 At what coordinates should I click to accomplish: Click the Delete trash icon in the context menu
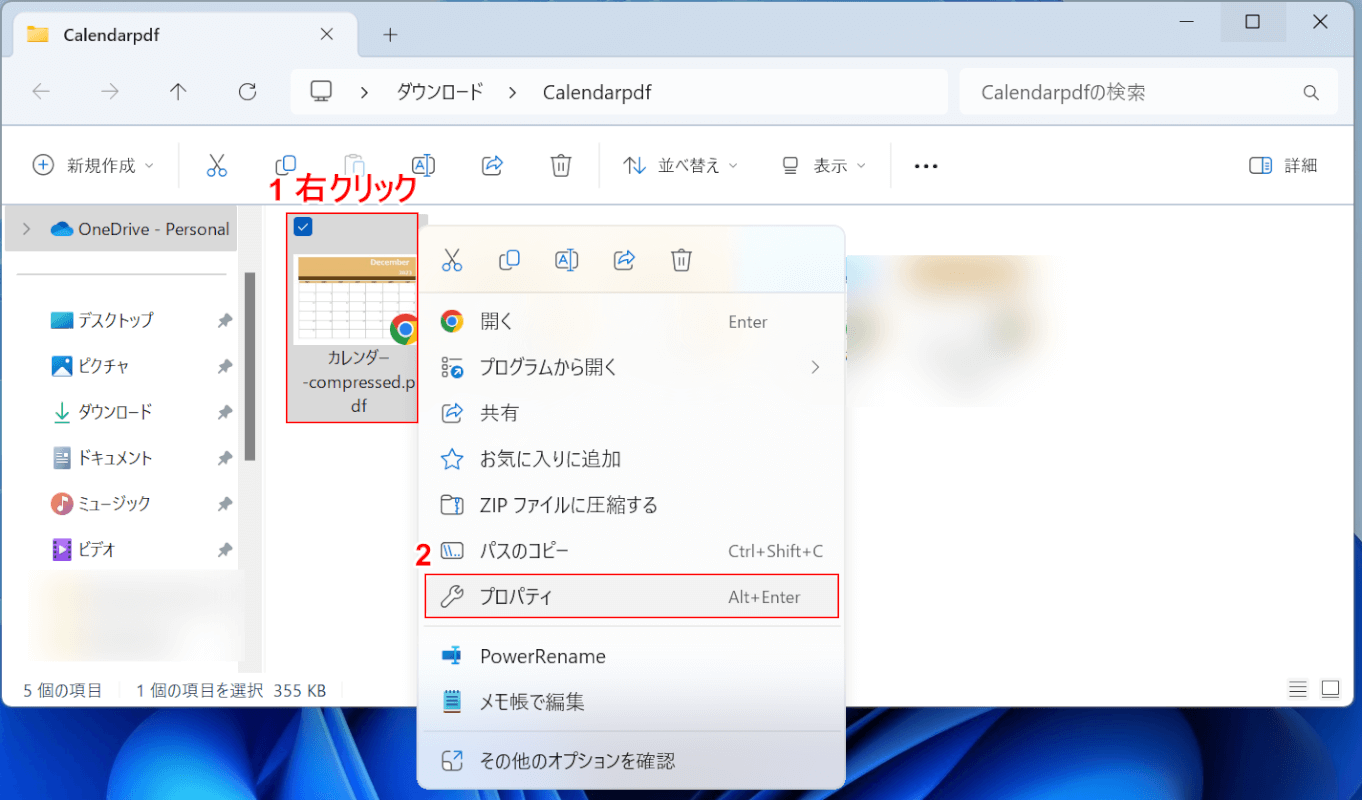point(681,260)
